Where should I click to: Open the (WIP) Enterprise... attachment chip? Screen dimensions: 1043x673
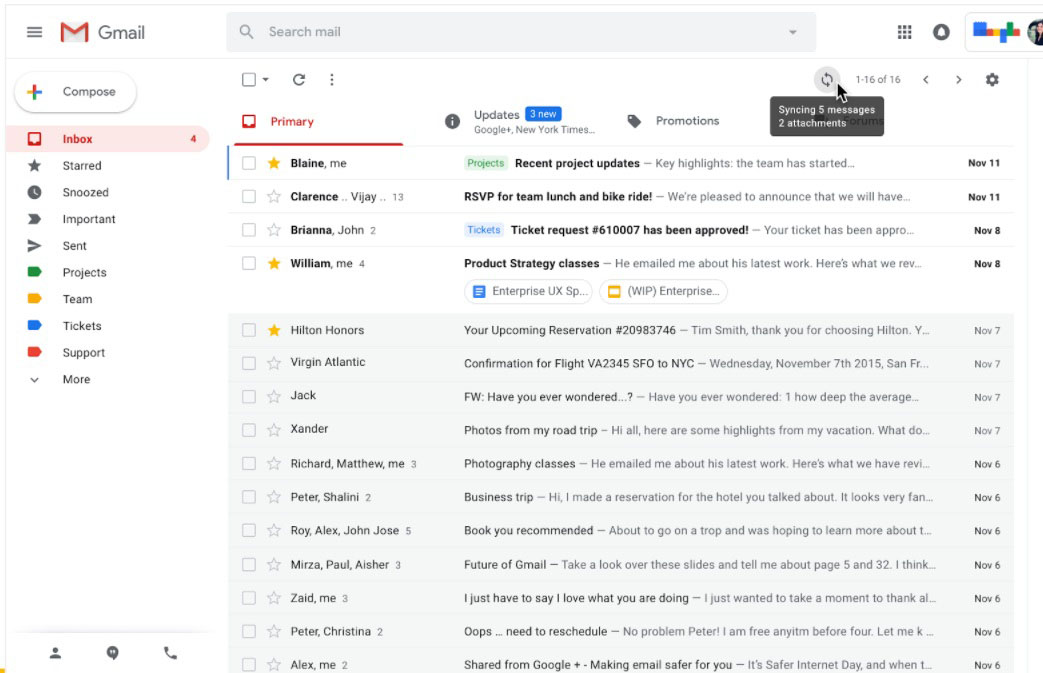click(663, 291)
